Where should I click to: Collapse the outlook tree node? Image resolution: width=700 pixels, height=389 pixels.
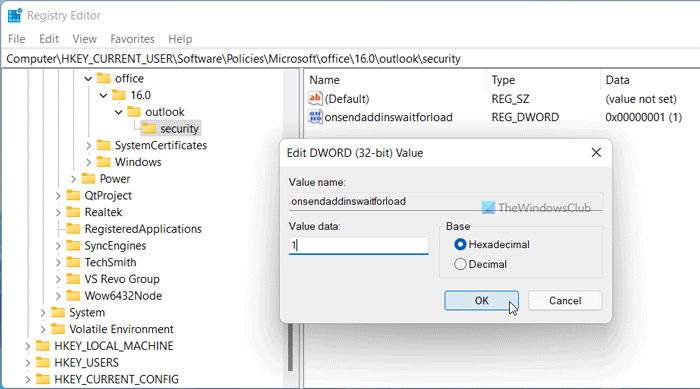pyautogui.click(x=118, y=112)
